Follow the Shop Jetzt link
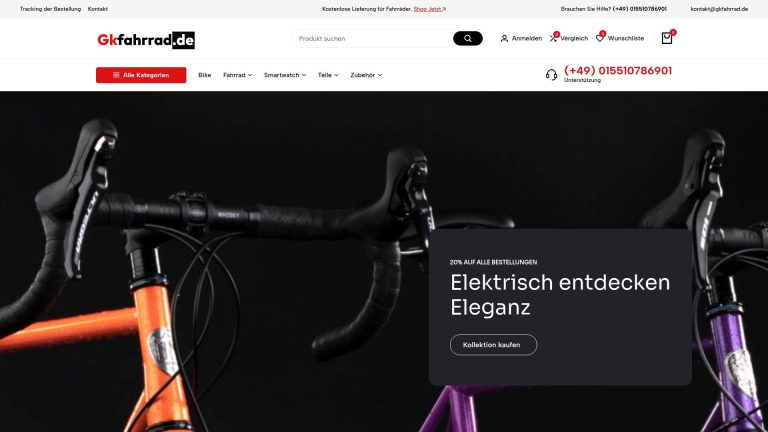The image size is (768, 432). point(430,9)
